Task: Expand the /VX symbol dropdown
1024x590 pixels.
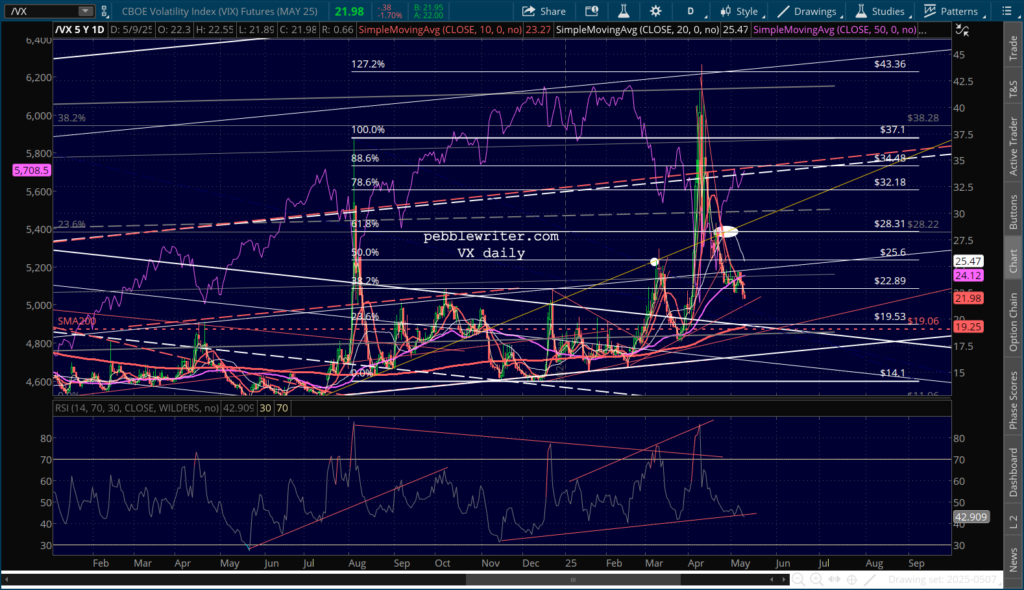Action: coord(87,11)
